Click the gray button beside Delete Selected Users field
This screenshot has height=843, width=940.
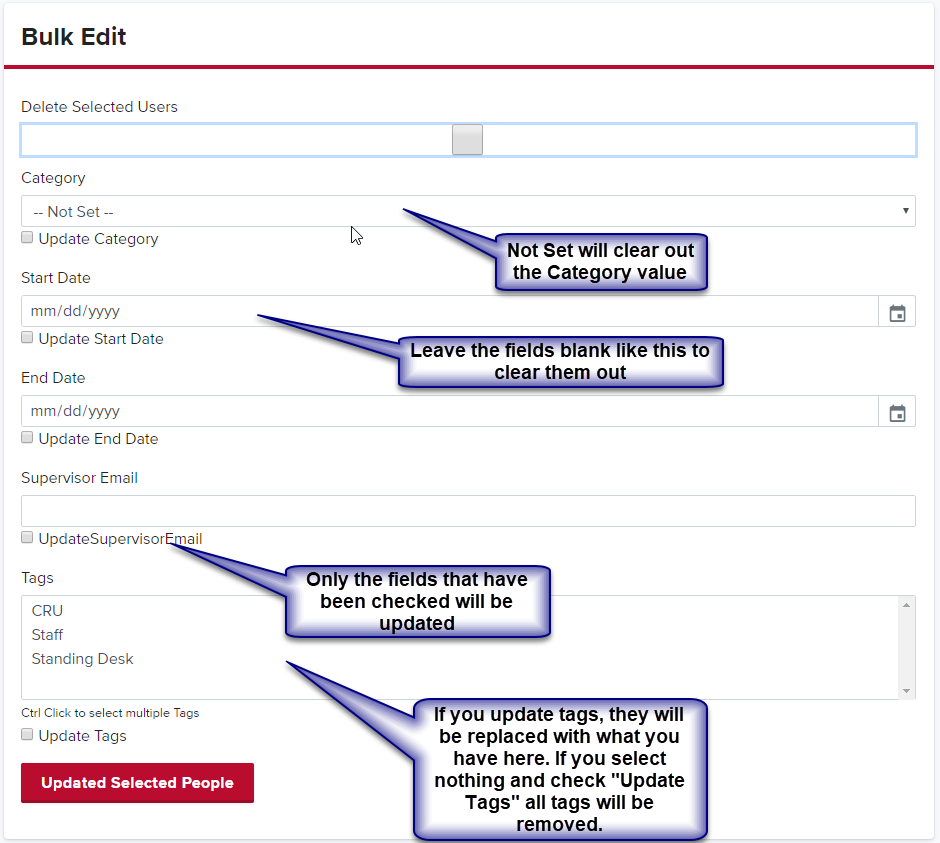(x=467, y=139)
